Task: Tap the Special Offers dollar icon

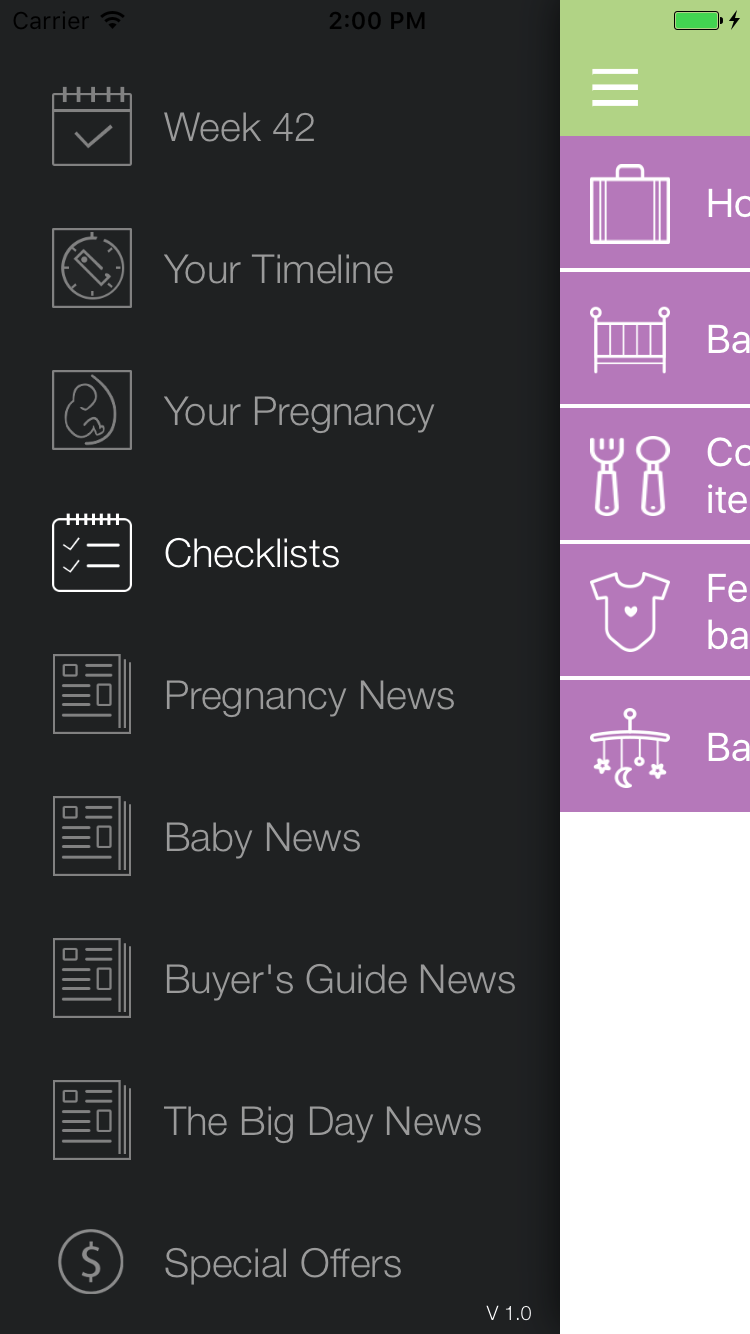Action: [x=91, y=1262]
